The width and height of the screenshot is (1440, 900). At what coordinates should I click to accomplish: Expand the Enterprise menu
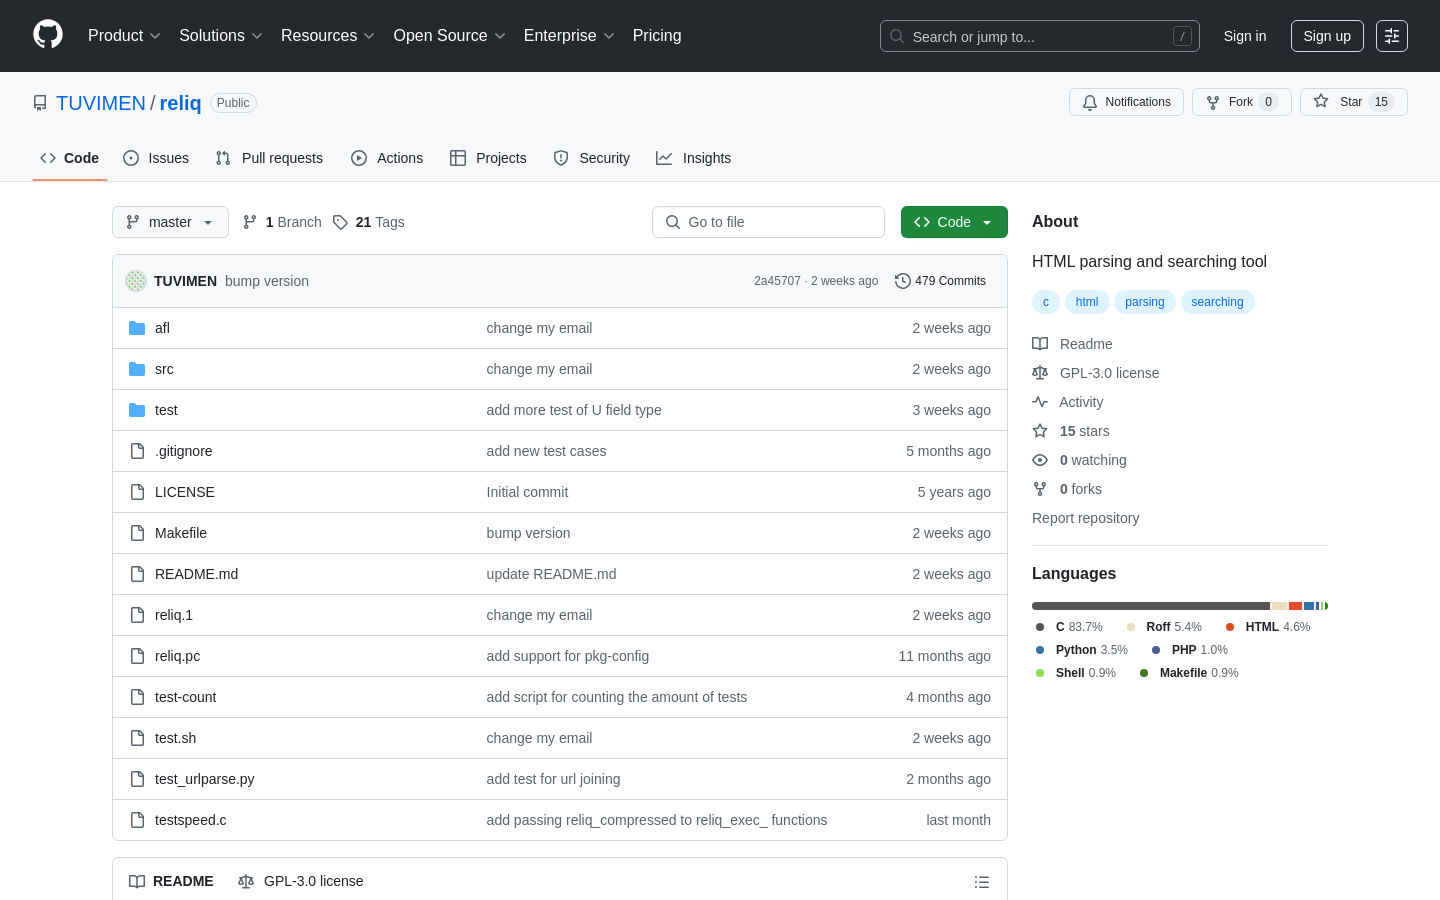[x=569, y=36]
